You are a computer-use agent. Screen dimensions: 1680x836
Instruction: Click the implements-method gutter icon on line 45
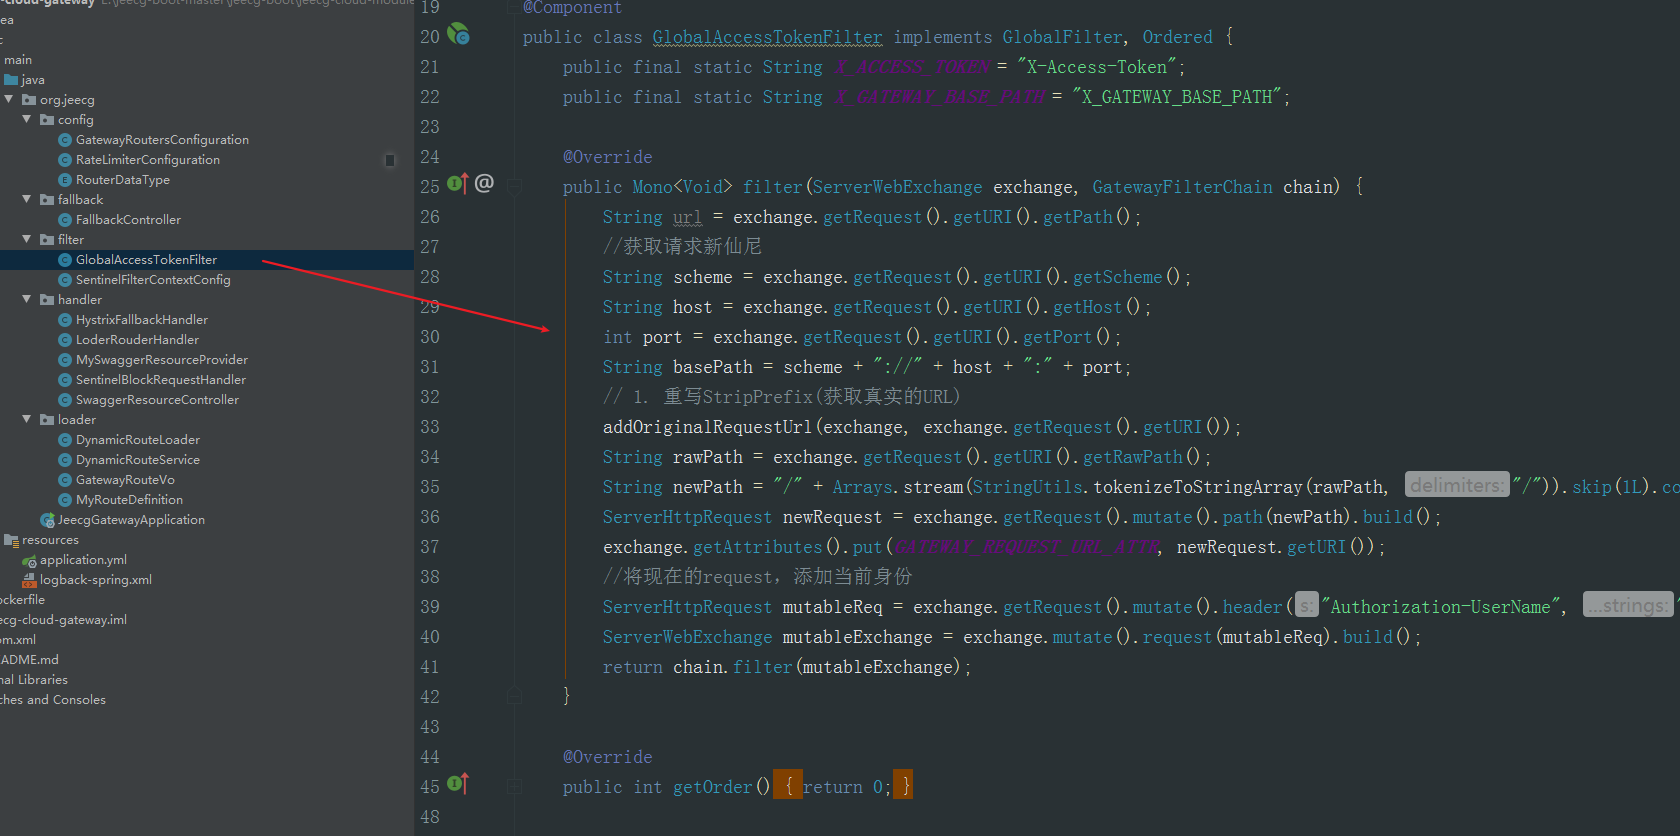[458, 784]
